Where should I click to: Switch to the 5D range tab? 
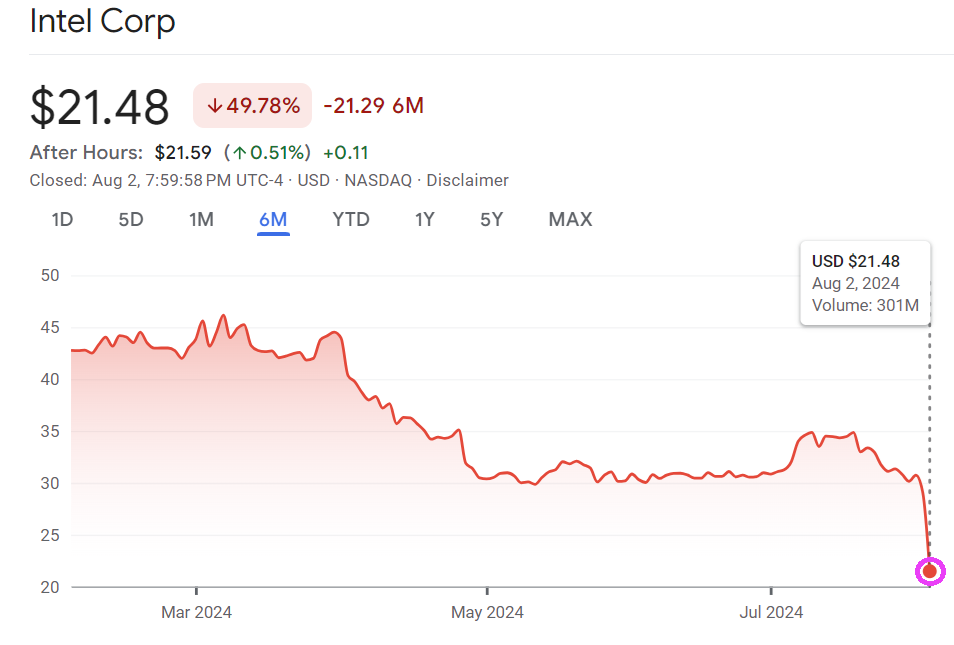[131, 219]
